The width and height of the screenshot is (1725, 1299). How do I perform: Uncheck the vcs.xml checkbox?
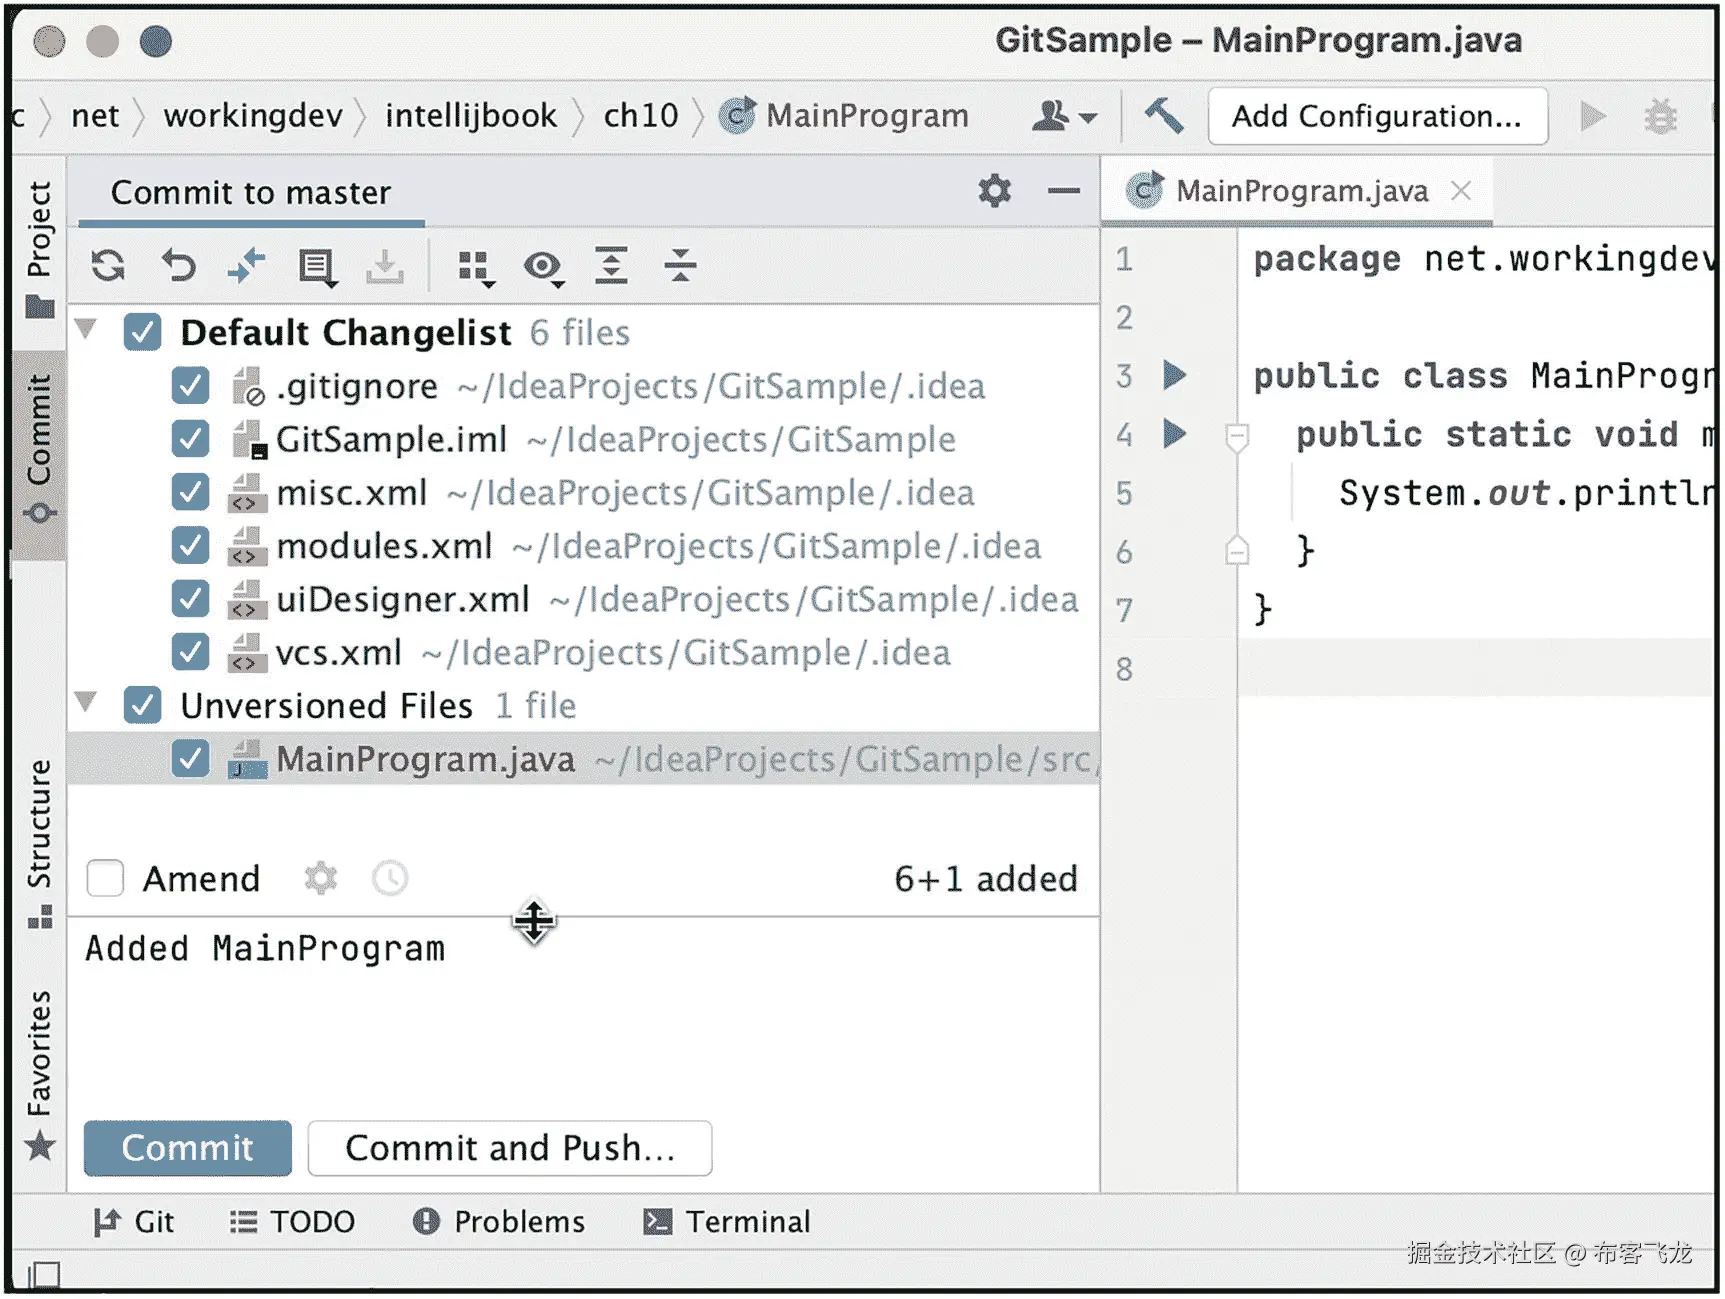click(190, 652)
